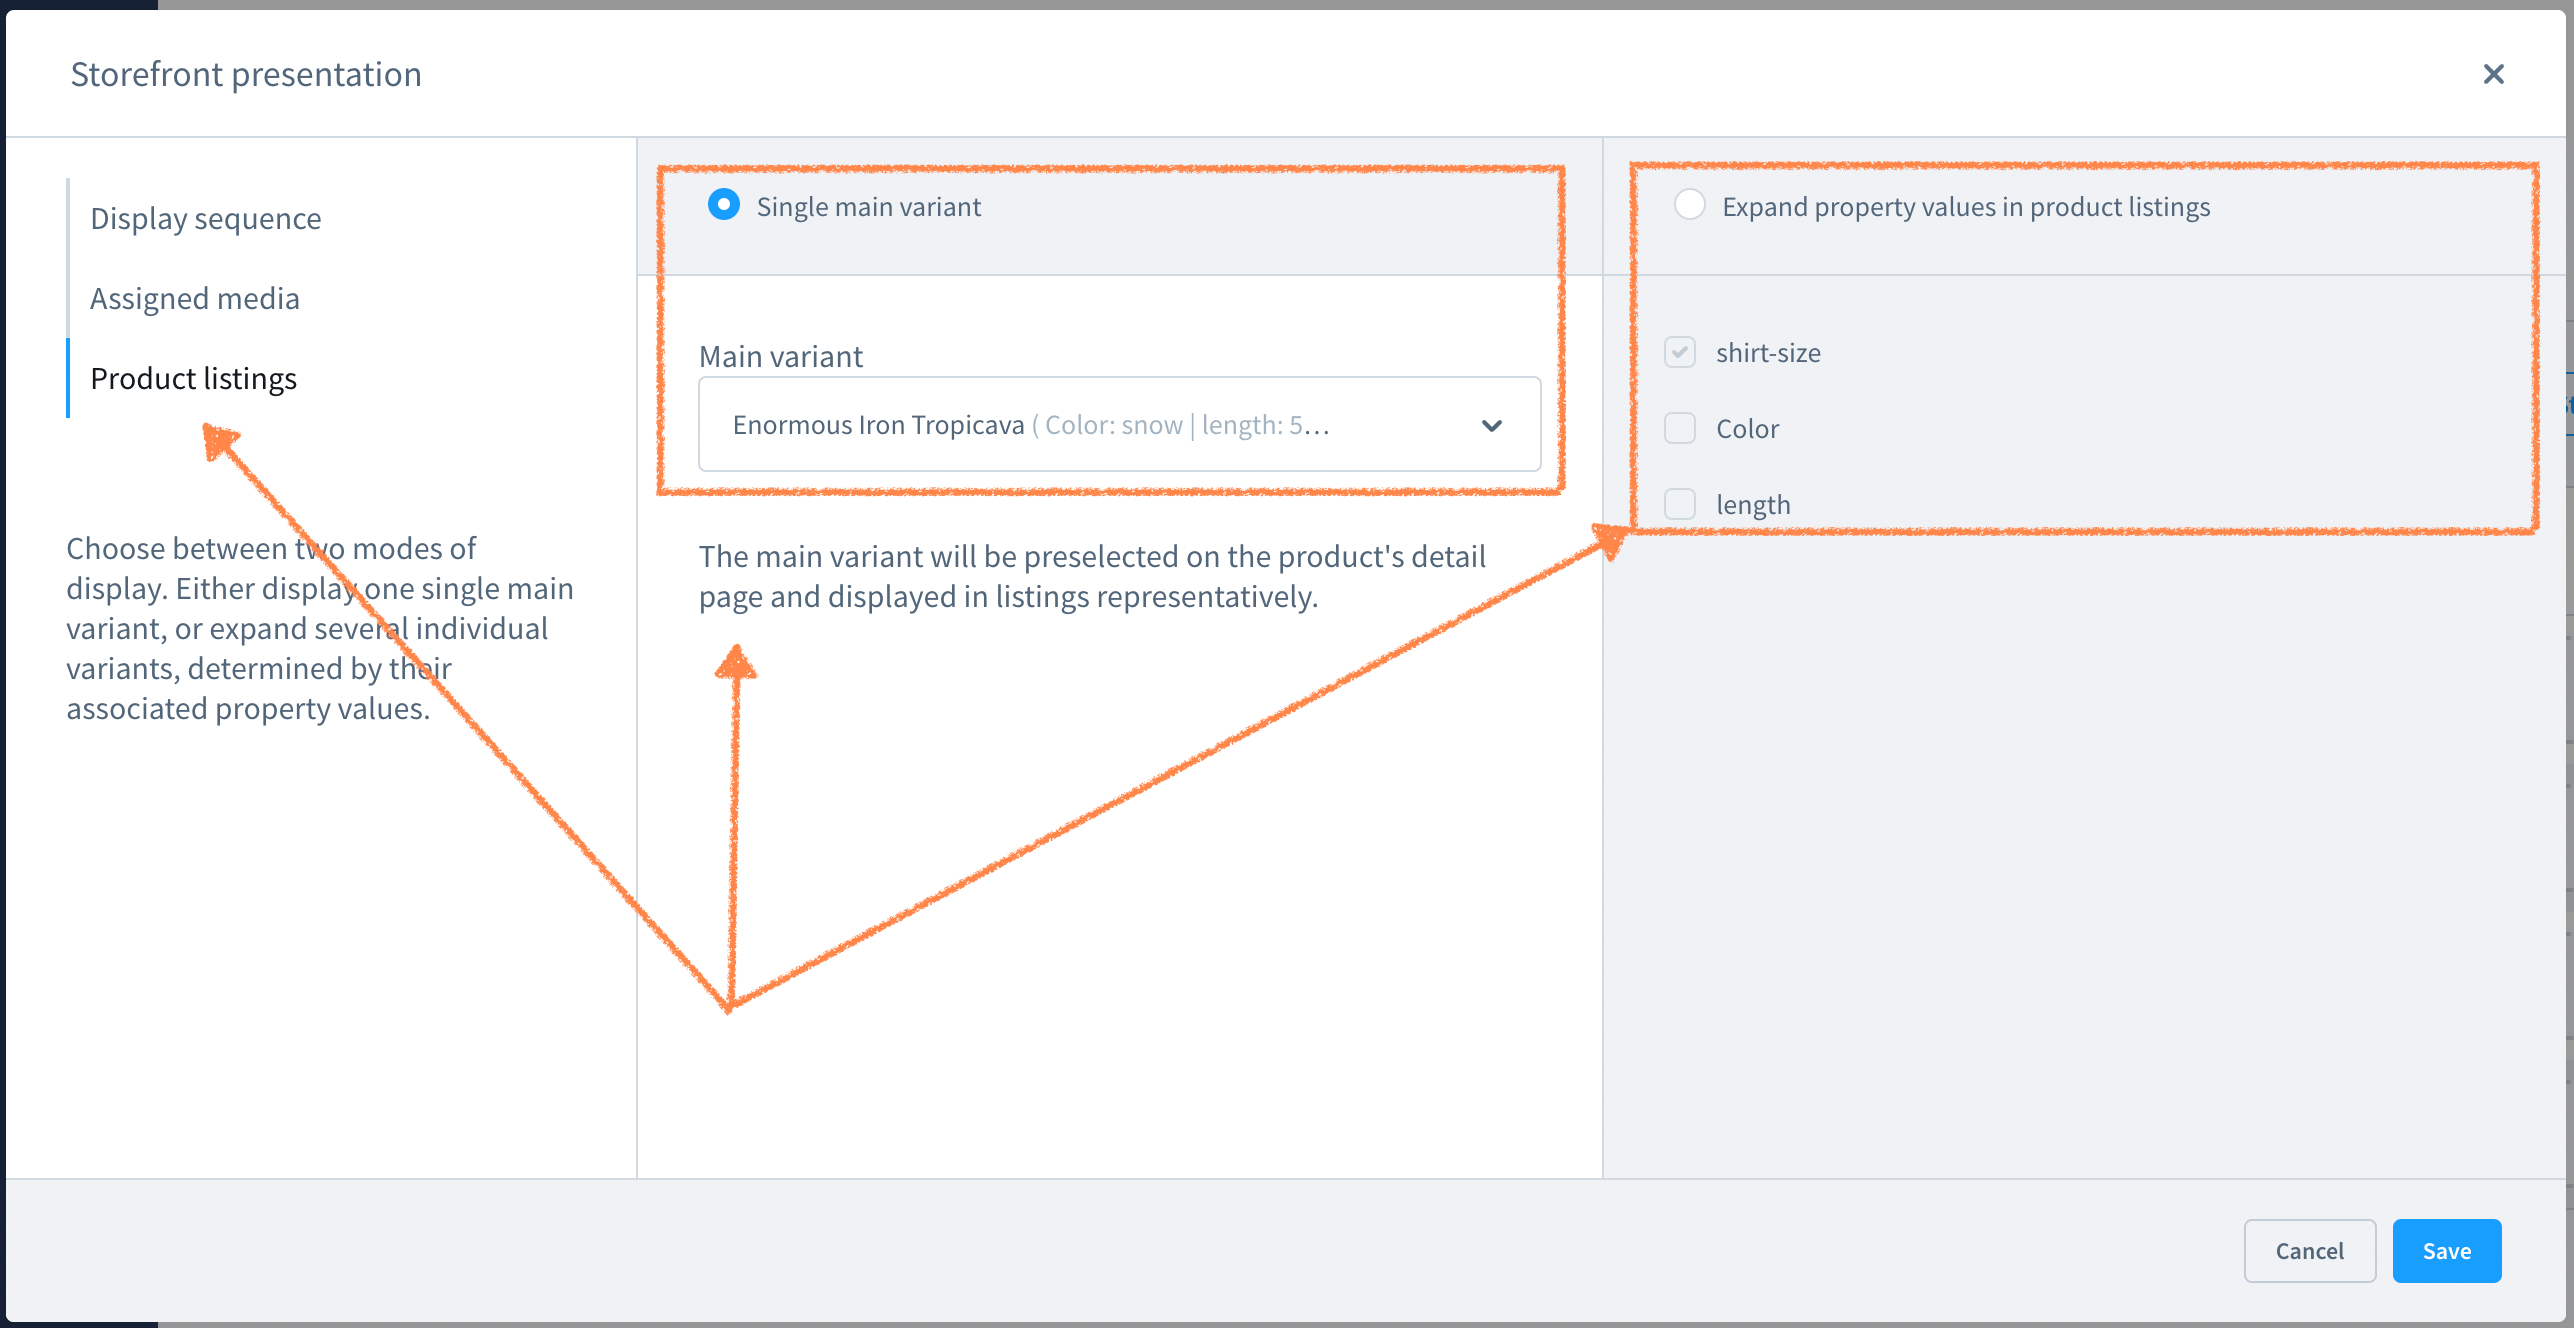
Task: Enable the length property checkbox
Action: tap(1680, 504)
